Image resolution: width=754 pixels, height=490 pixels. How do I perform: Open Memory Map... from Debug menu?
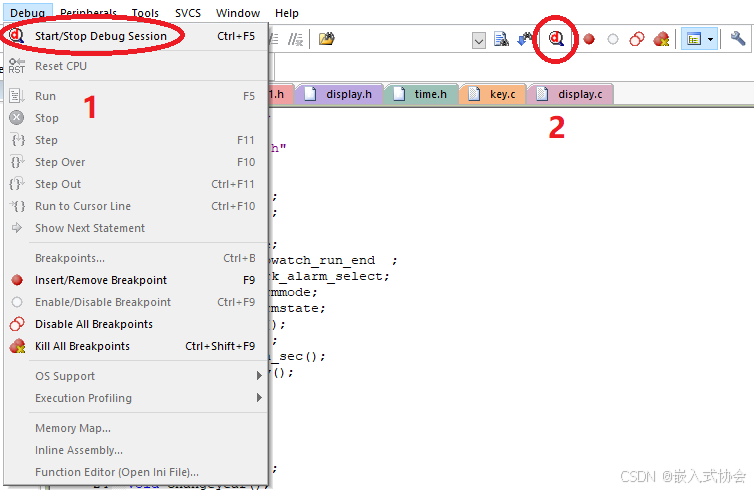tap(136, 428)
